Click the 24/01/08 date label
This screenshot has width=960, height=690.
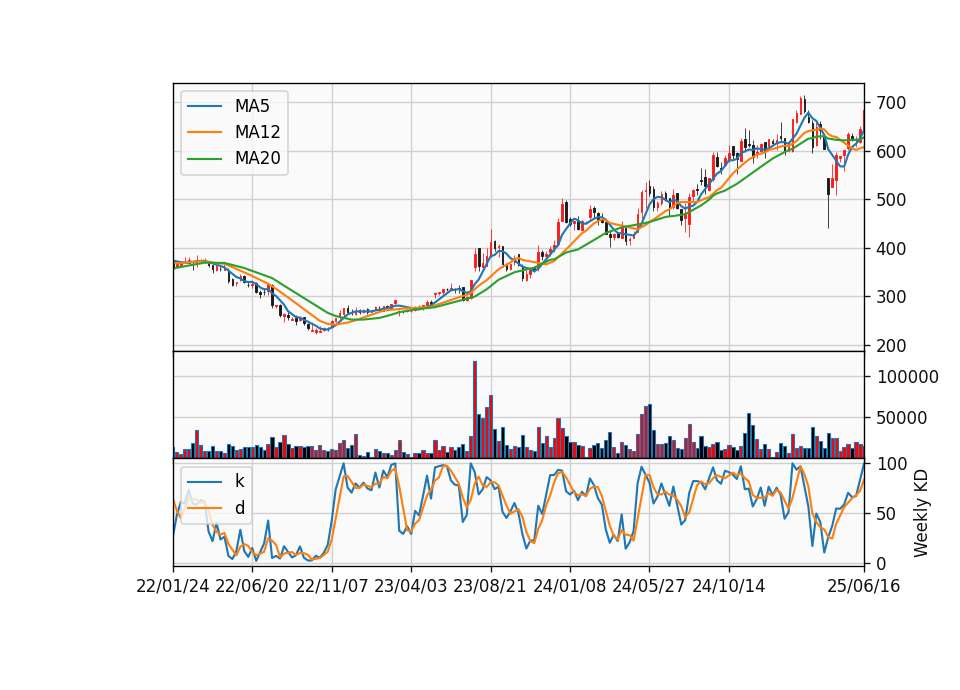coord(569,587)
